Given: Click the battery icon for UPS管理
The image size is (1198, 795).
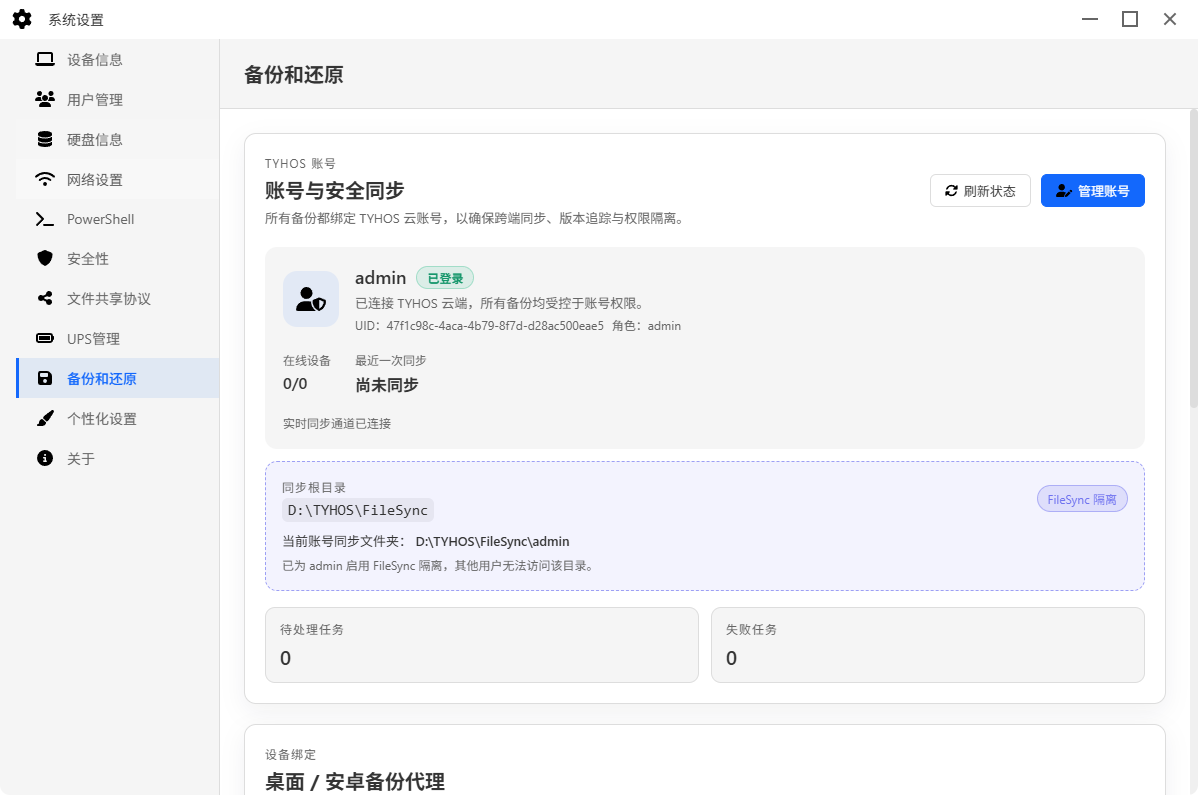Looking at the screenshot, I should click(x=45, y=338).
